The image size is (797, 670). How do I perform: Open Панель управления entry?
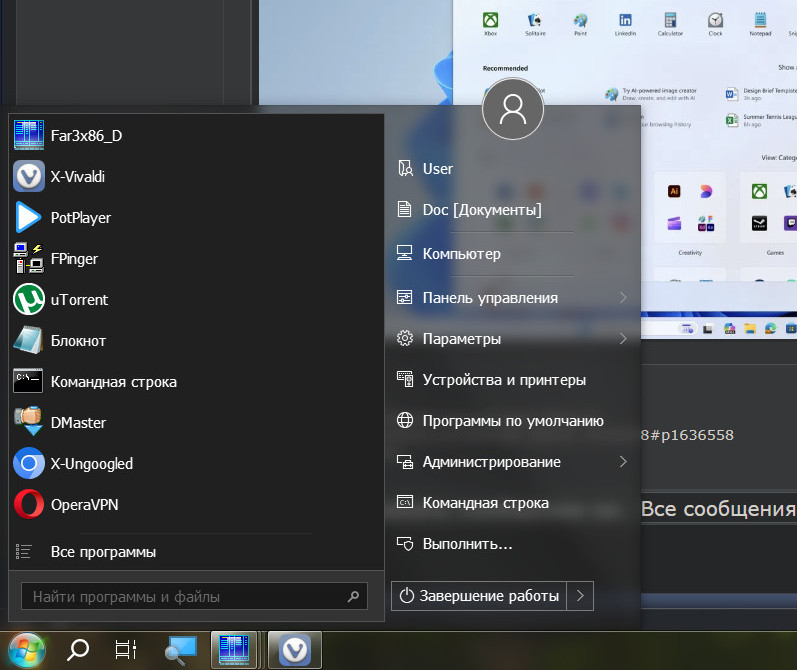(512, 297)
